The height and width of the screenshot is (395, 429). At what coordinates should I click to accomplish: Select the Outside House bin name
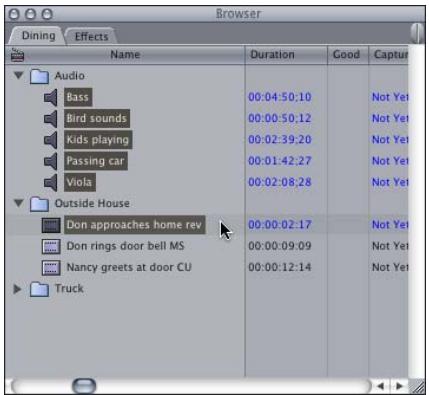tap(92, 204)
